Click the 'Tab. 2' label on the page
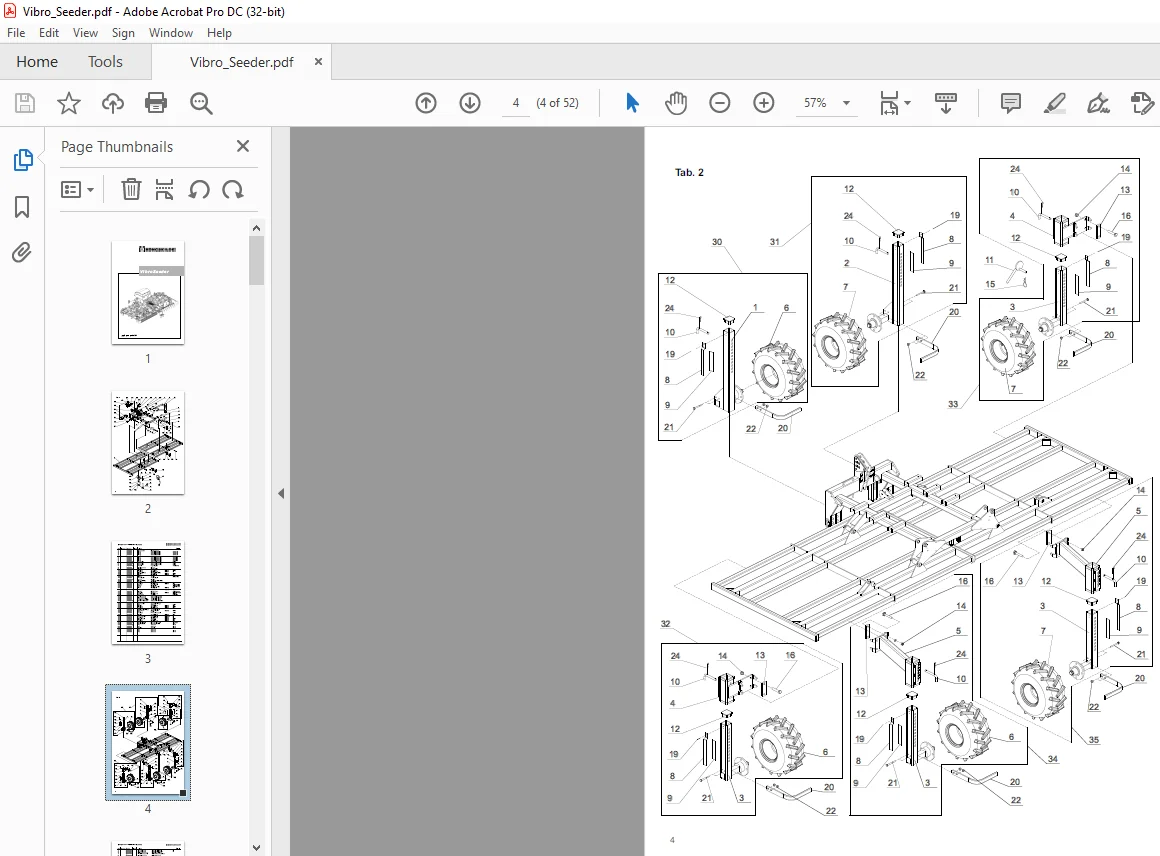Viewport: 1160px width, 856px height. click(x=689, y=172)
